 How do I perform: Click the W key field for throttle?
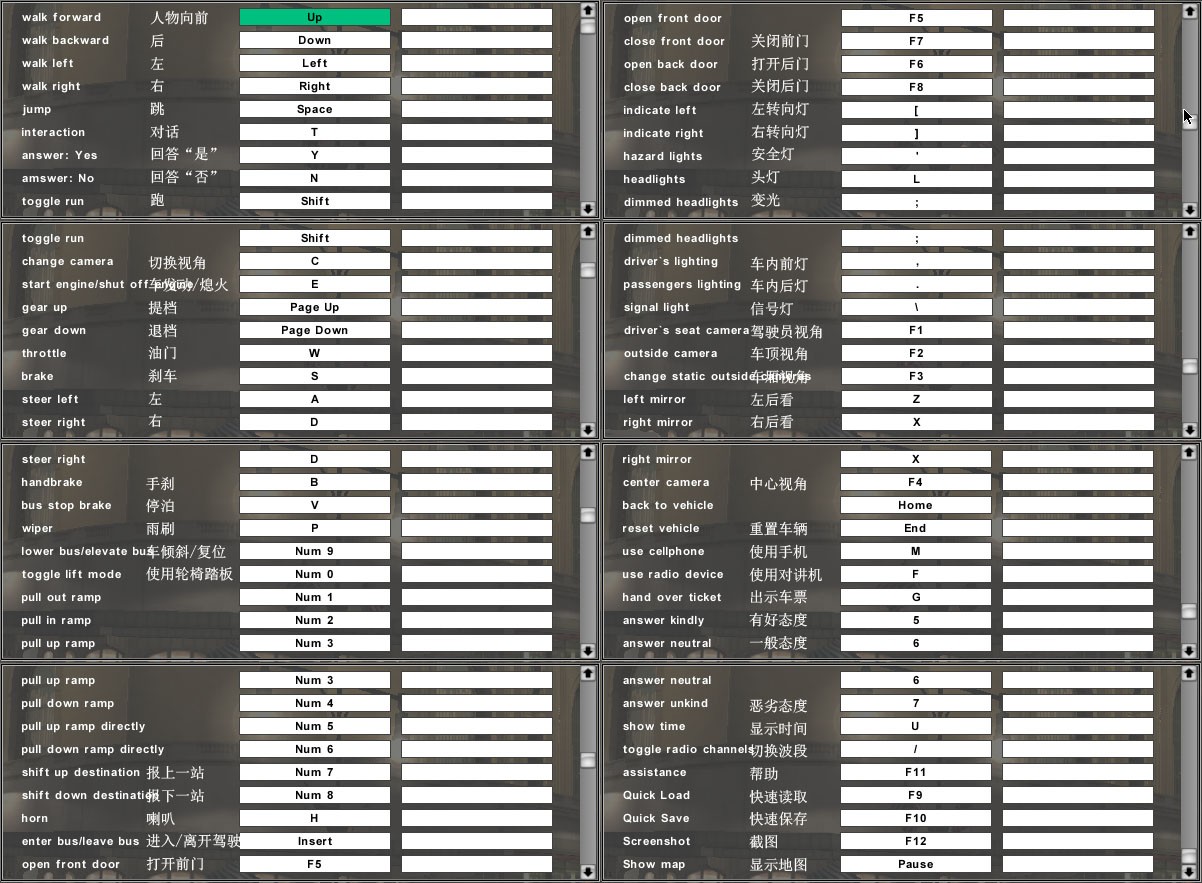315,353
